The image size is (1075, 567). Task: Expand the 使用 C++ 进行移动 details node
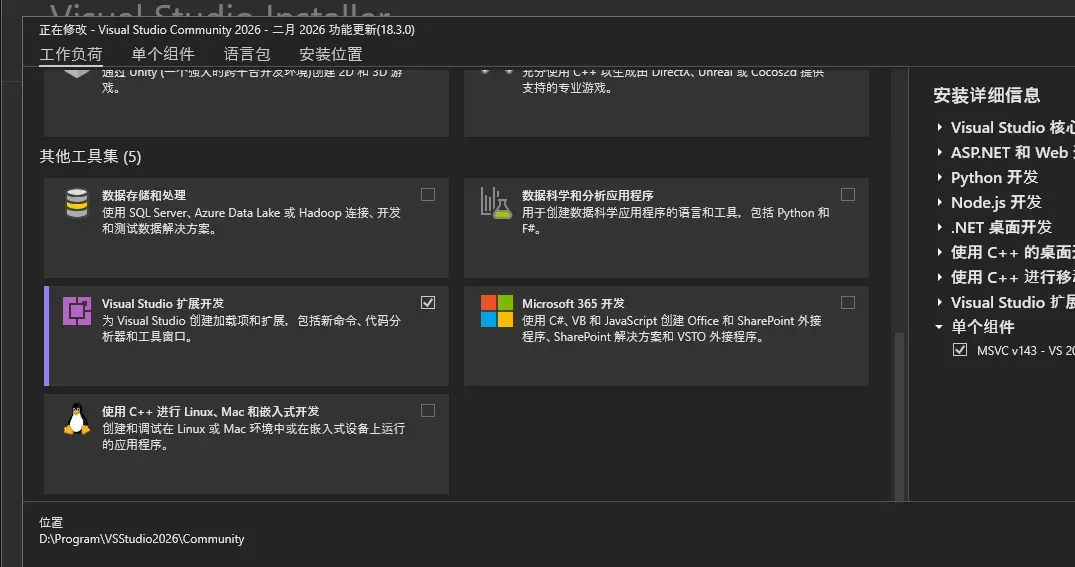point(939,277)
